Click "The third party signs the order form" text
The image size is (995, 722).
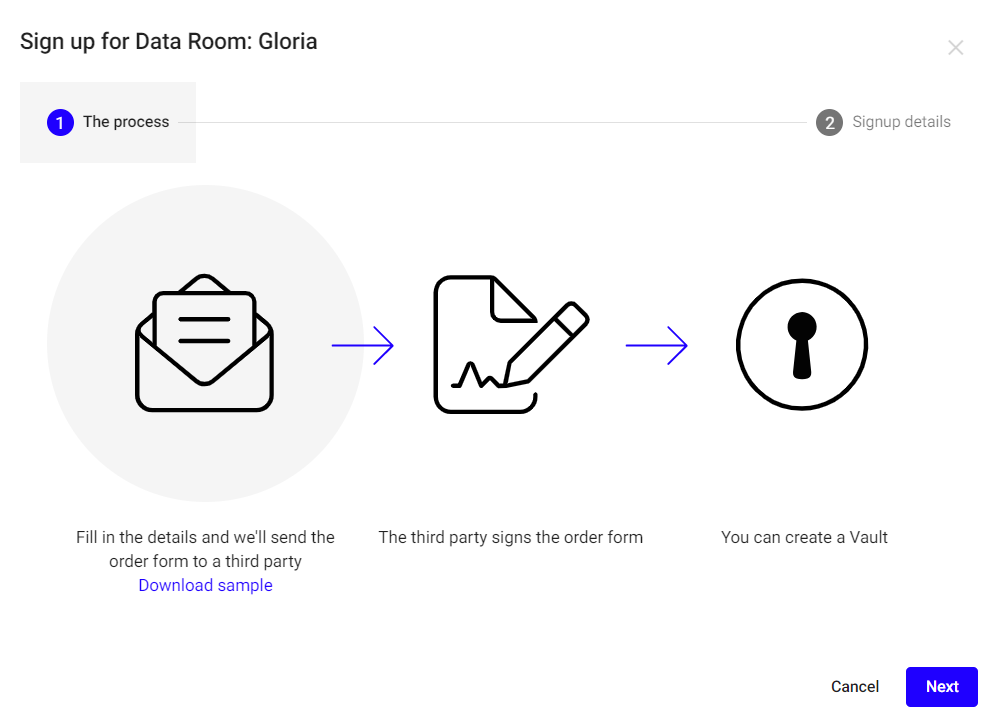point(510,538)
